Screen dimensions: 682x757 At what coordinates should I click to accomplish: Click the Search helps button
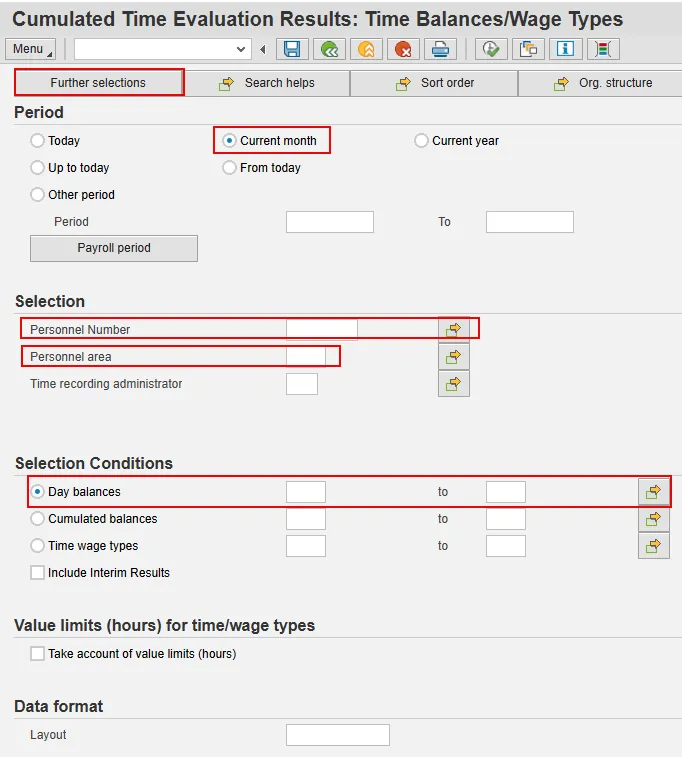click(267, 83)
